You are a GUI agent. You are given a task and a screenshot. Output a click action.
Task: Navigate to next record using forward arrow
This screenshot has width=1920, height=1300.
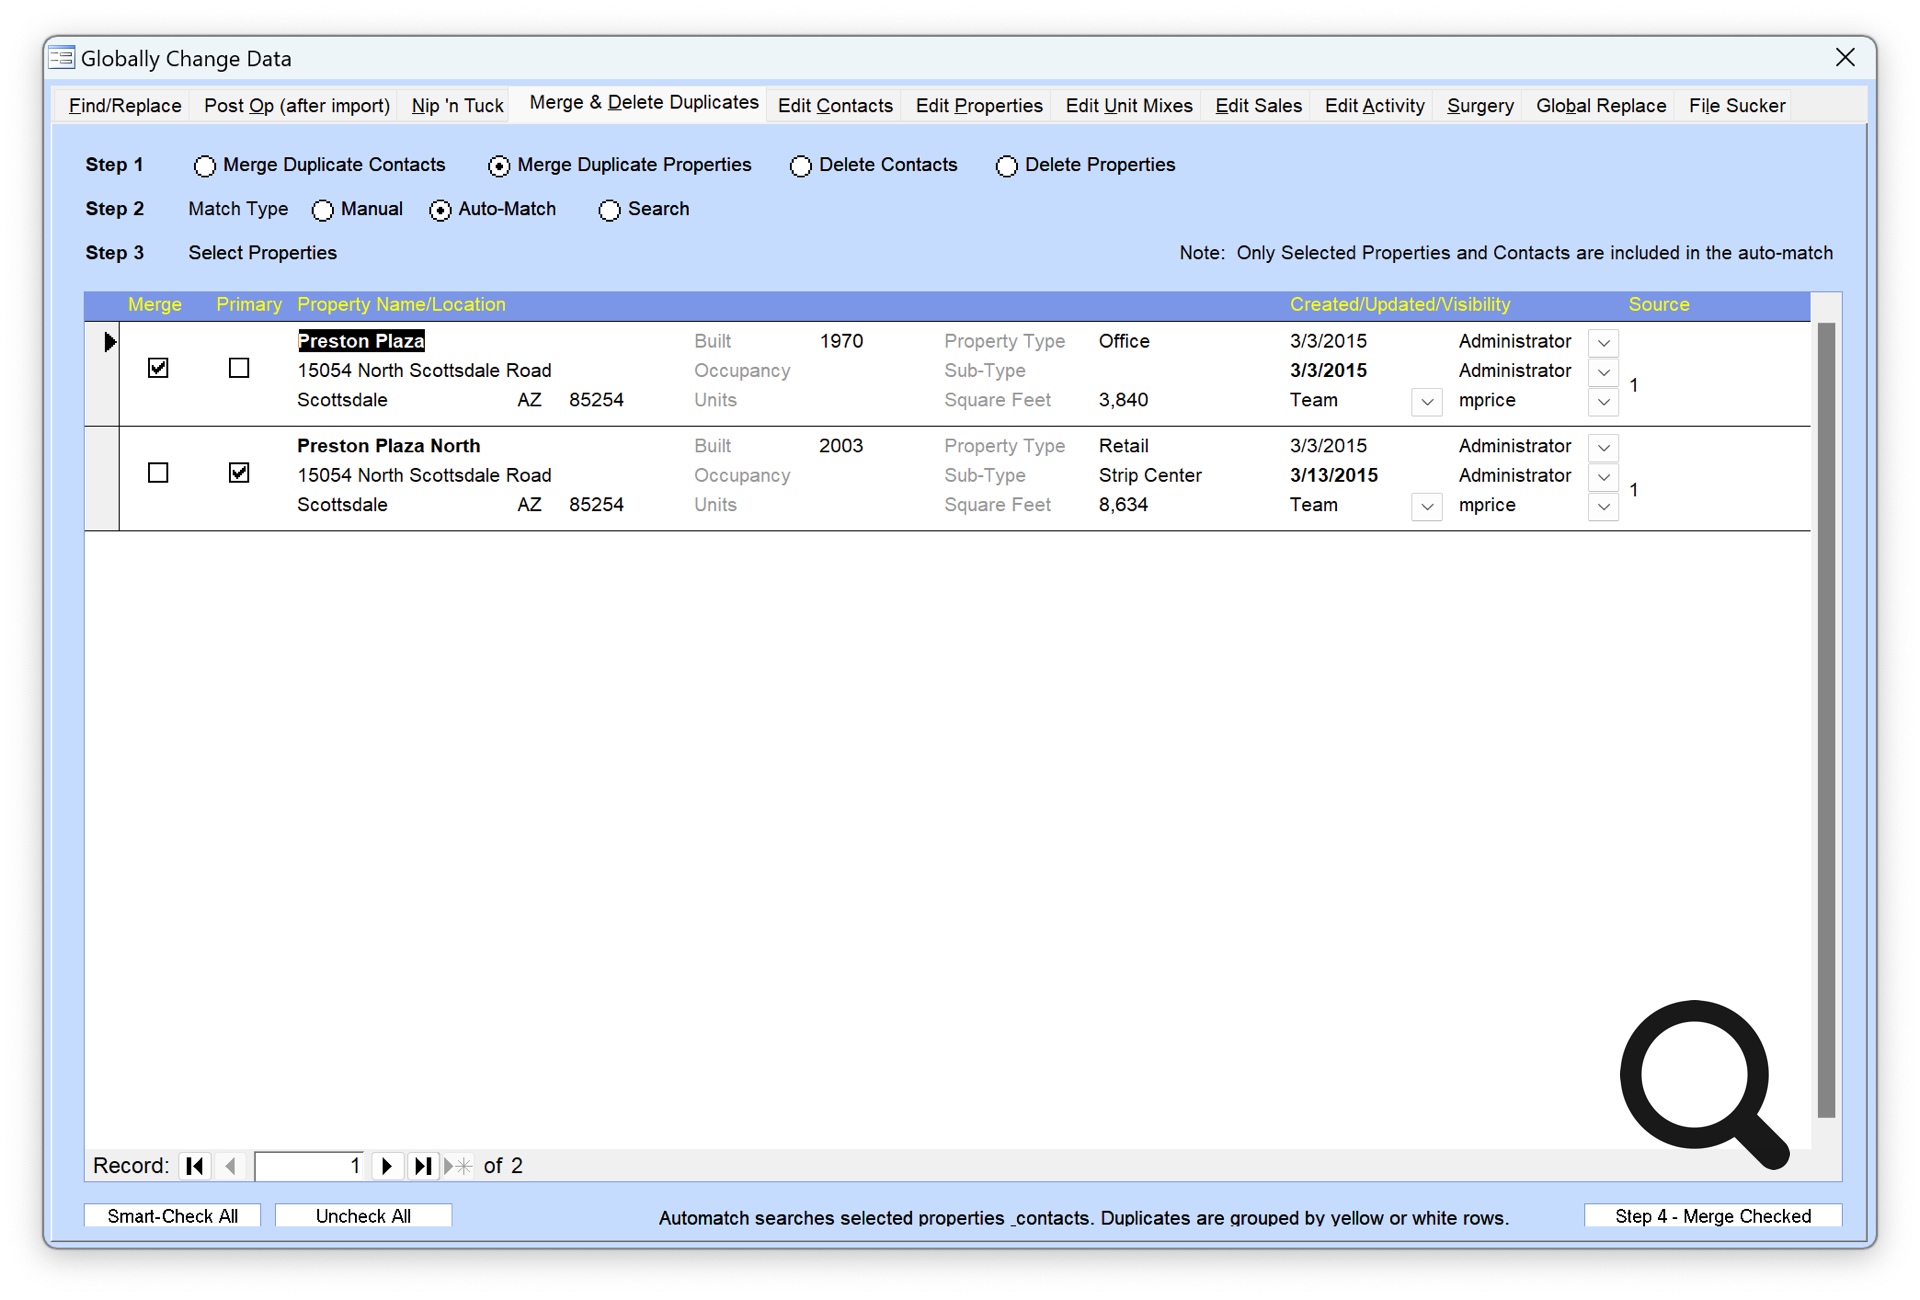[x=384, y=1165]
